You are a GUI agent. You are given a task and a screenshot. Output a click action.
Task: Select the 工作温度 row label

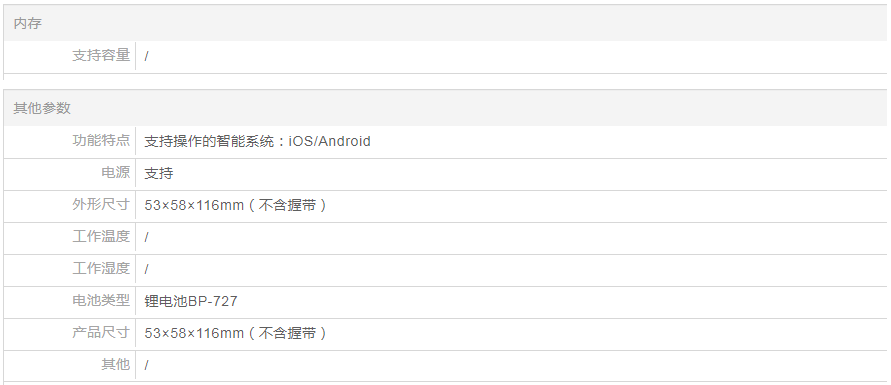point(101,236)
